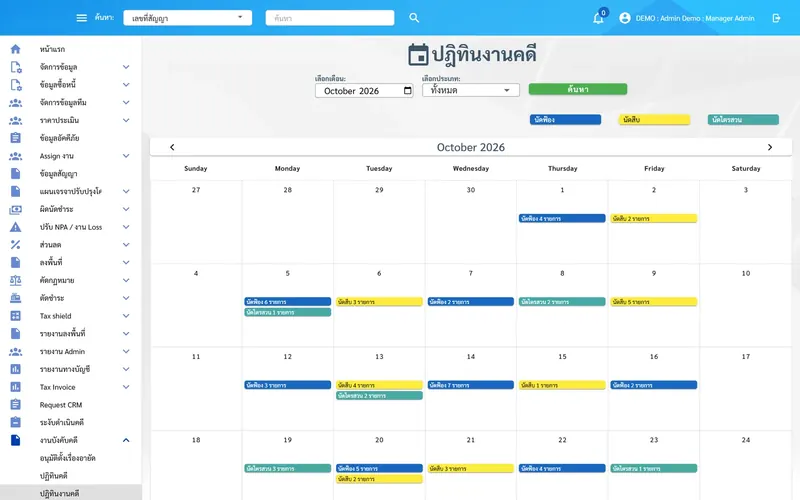
Task: Open นัดฟ้อง 7 รายการ event on October 14
Action: tap(470, 385)
